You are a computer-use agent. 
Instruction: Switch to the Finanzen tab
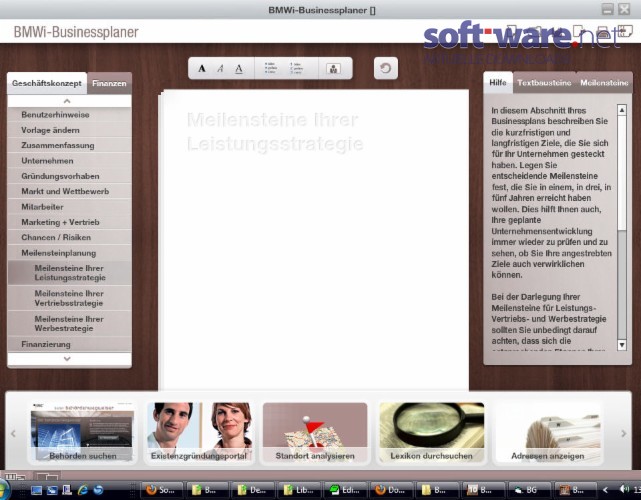click(109, 83)
